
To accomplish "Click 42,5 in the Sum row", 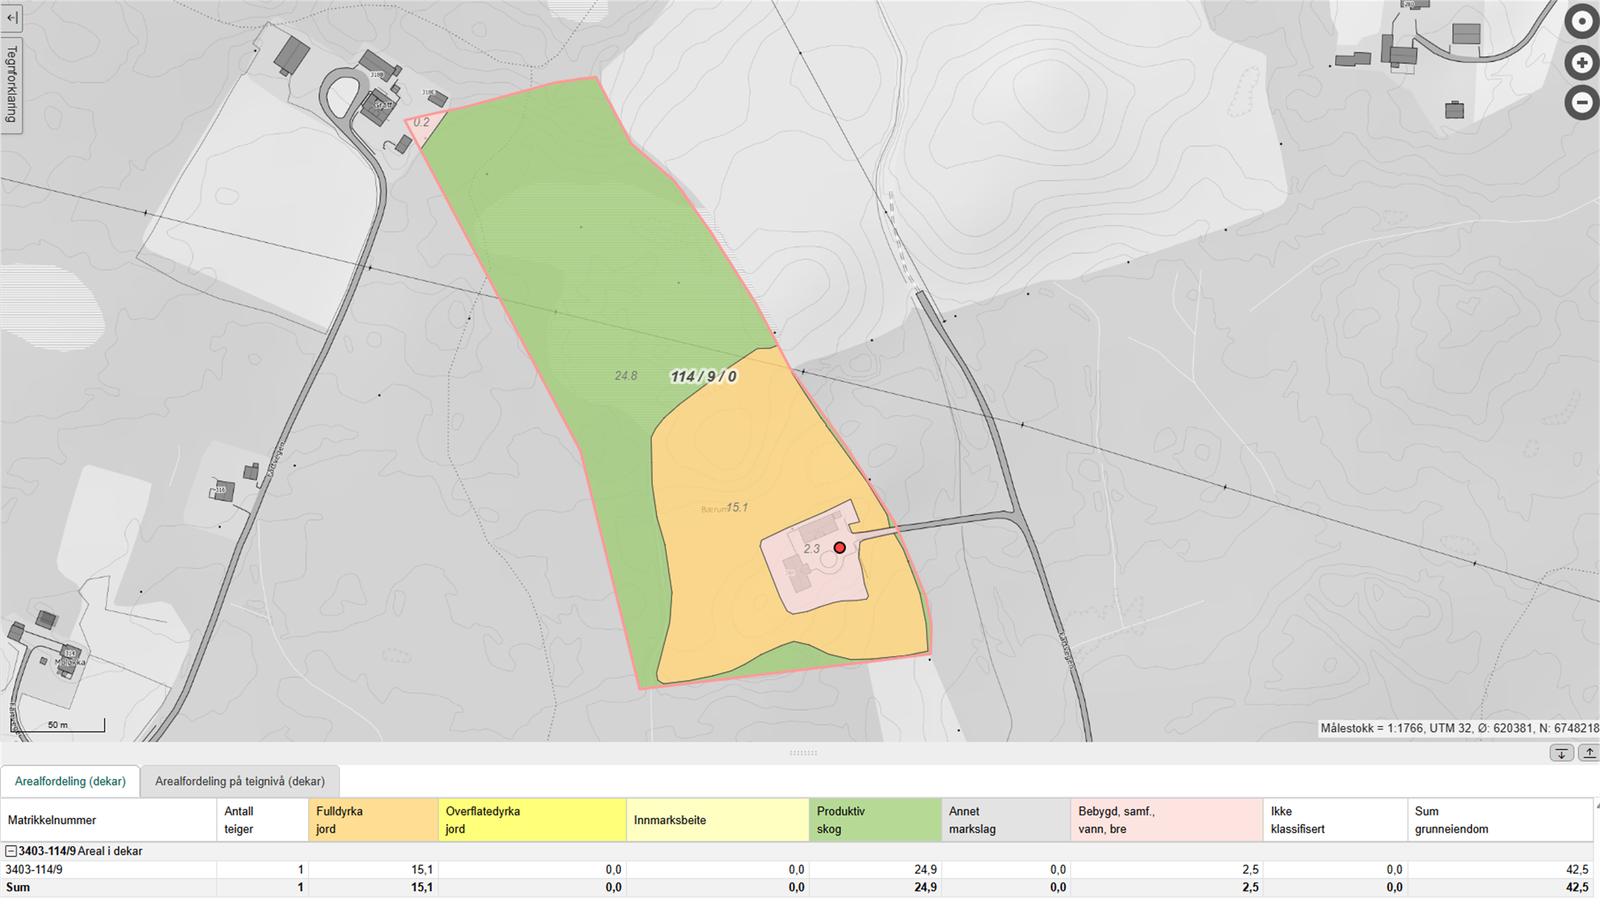I will point(1577,887).
